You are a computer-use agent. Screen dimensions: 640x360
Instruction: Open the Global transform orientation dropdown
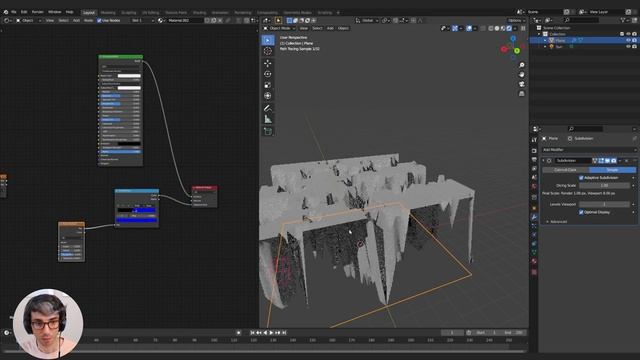click(367, 20)
